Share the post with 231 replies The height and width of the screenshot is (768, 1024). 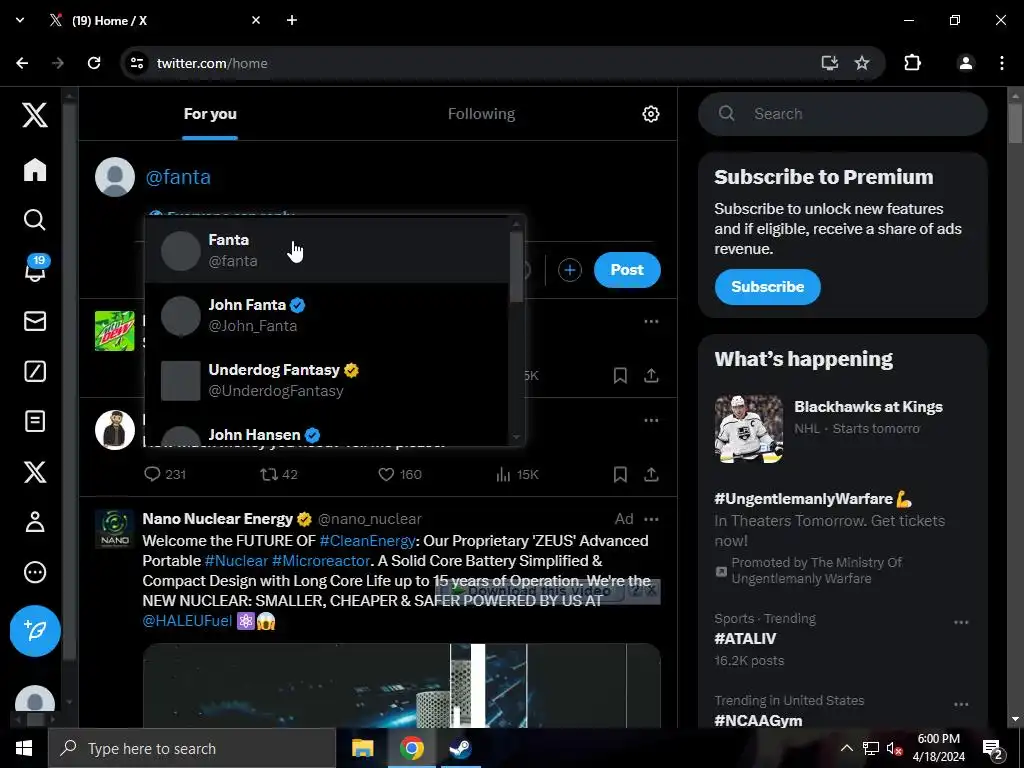click(651, 474)
